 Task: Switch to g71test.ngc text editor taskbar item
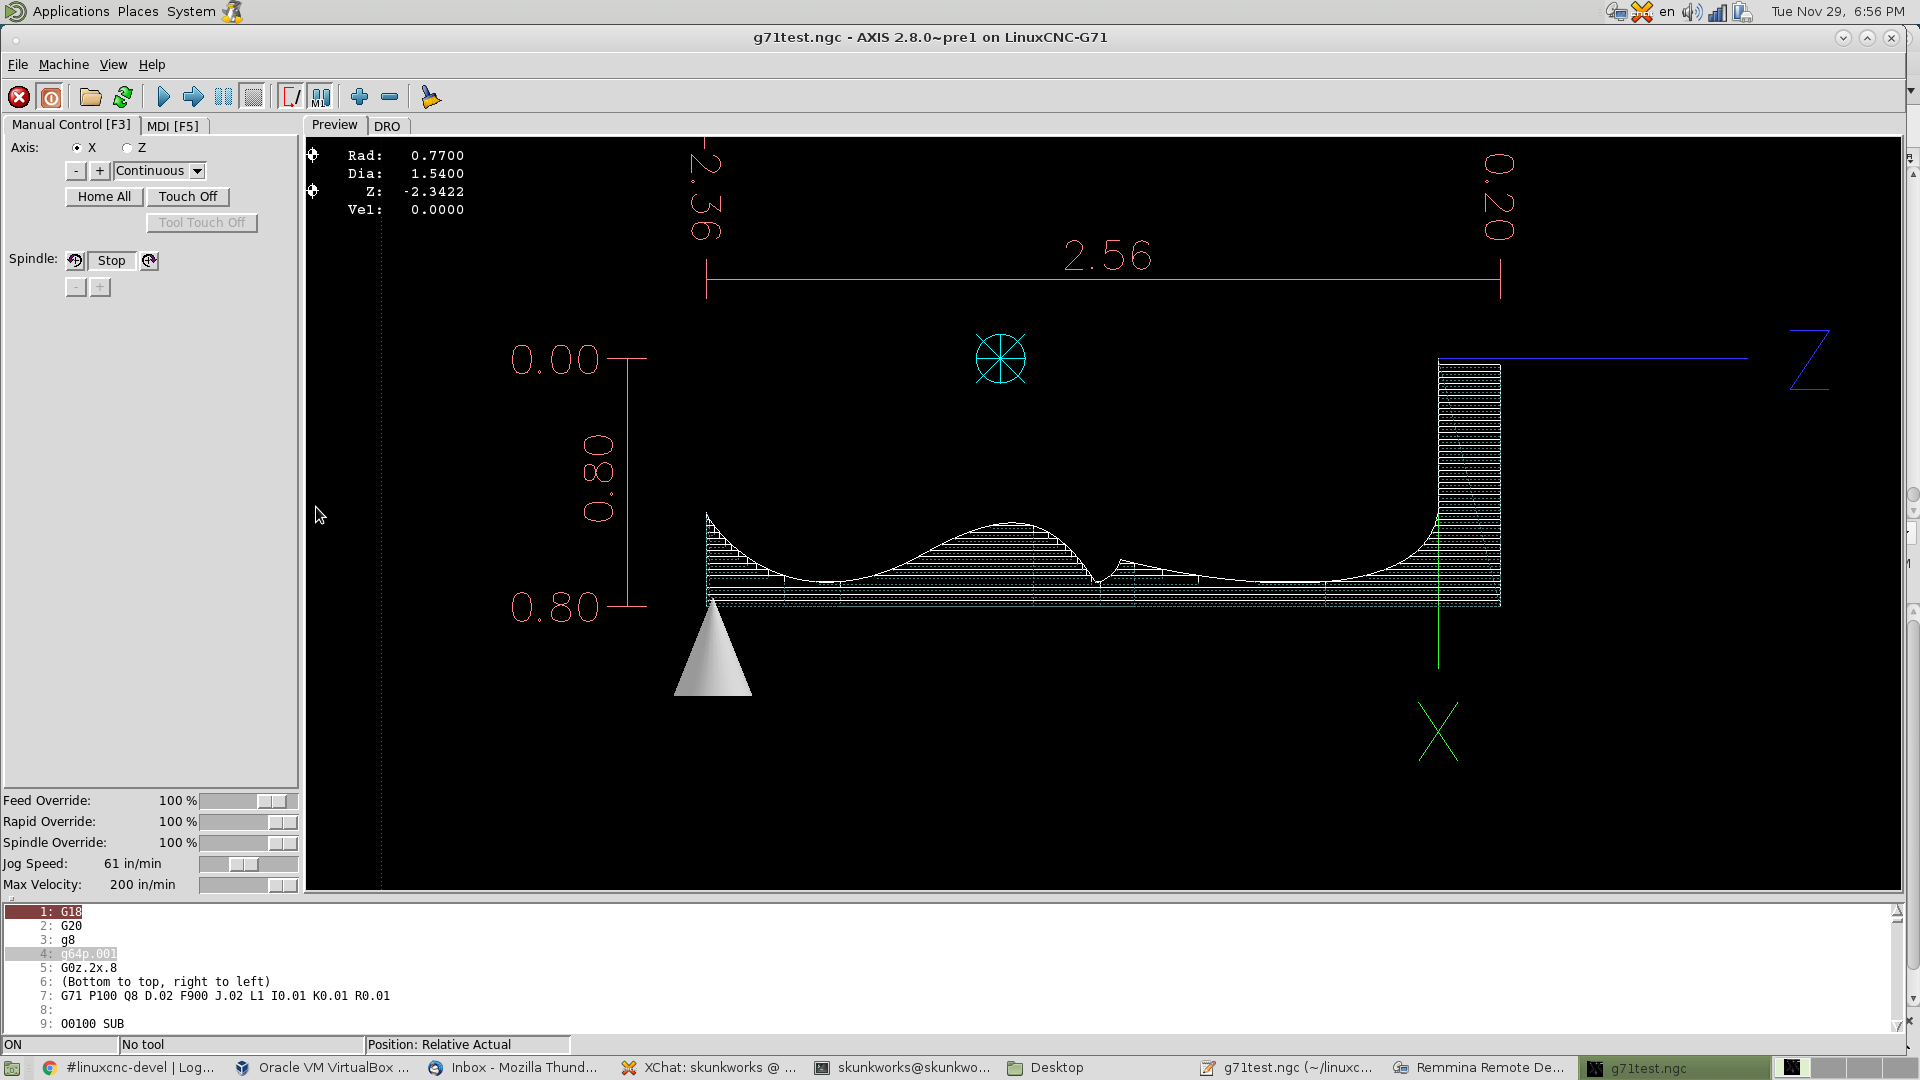[x=1287, y=1068]
